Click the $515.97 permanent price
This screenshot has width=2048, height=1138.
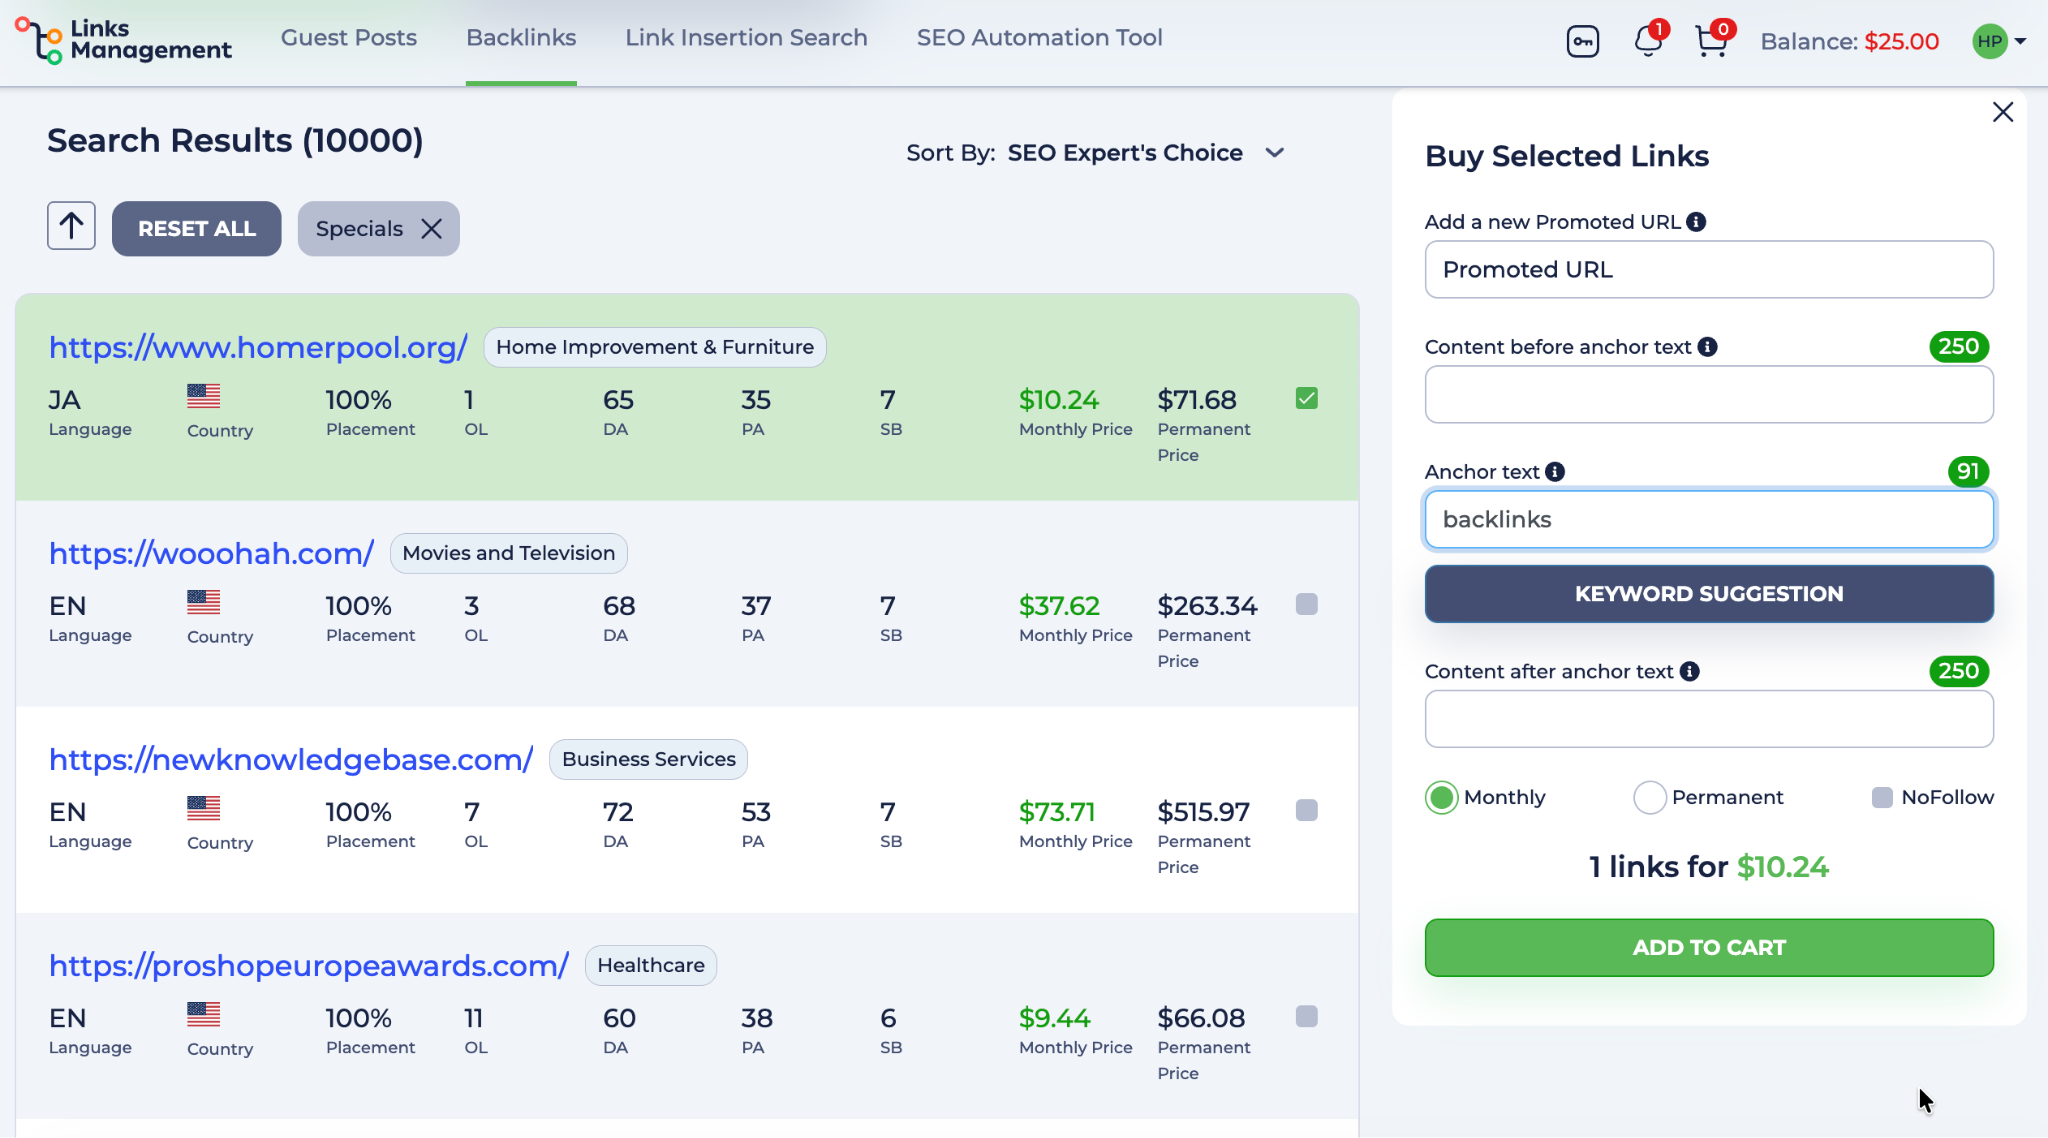click(x=1204, y=812)
